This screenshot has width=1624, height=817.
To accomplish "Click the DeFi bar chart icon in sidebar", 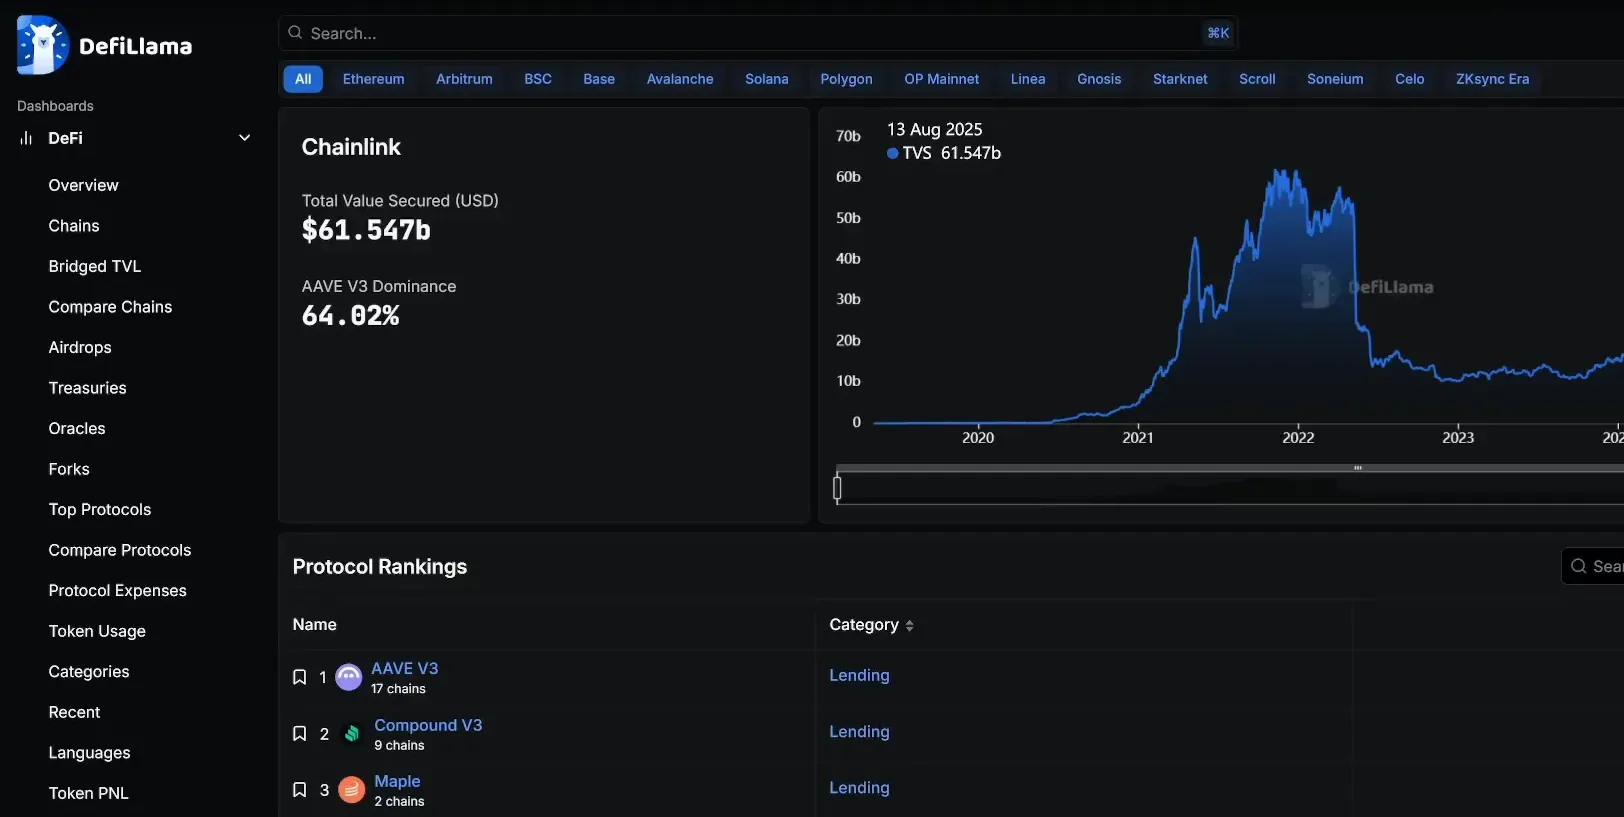I will point(26,138).
